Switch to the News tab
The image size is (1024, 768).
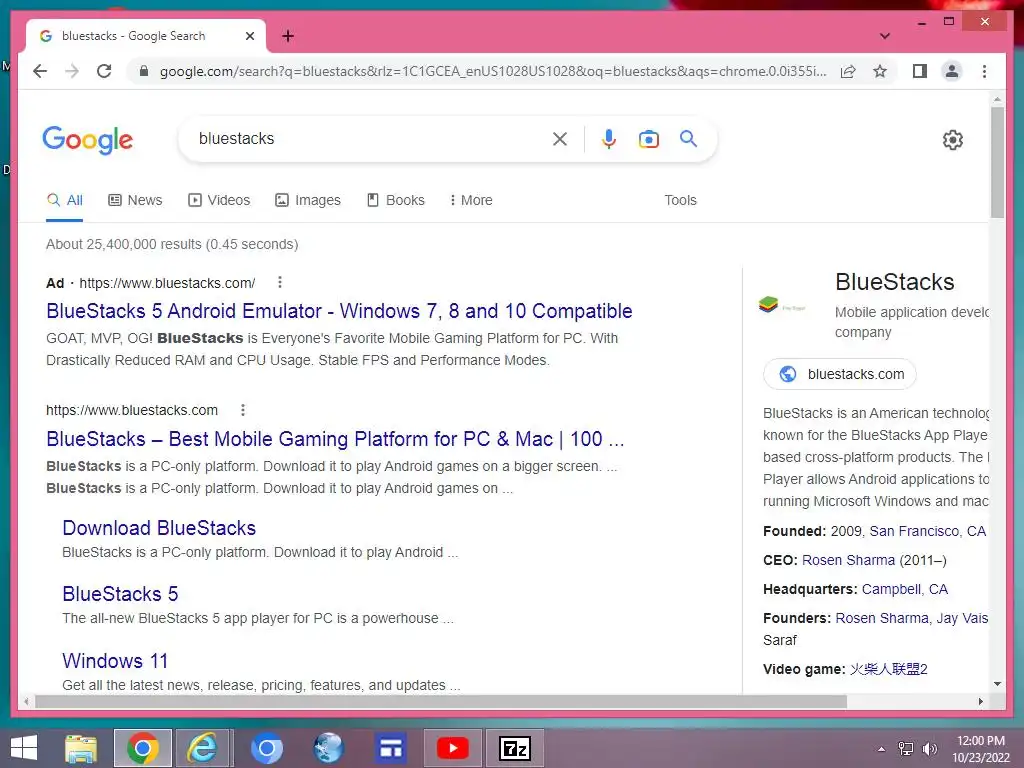pos(135,200)
